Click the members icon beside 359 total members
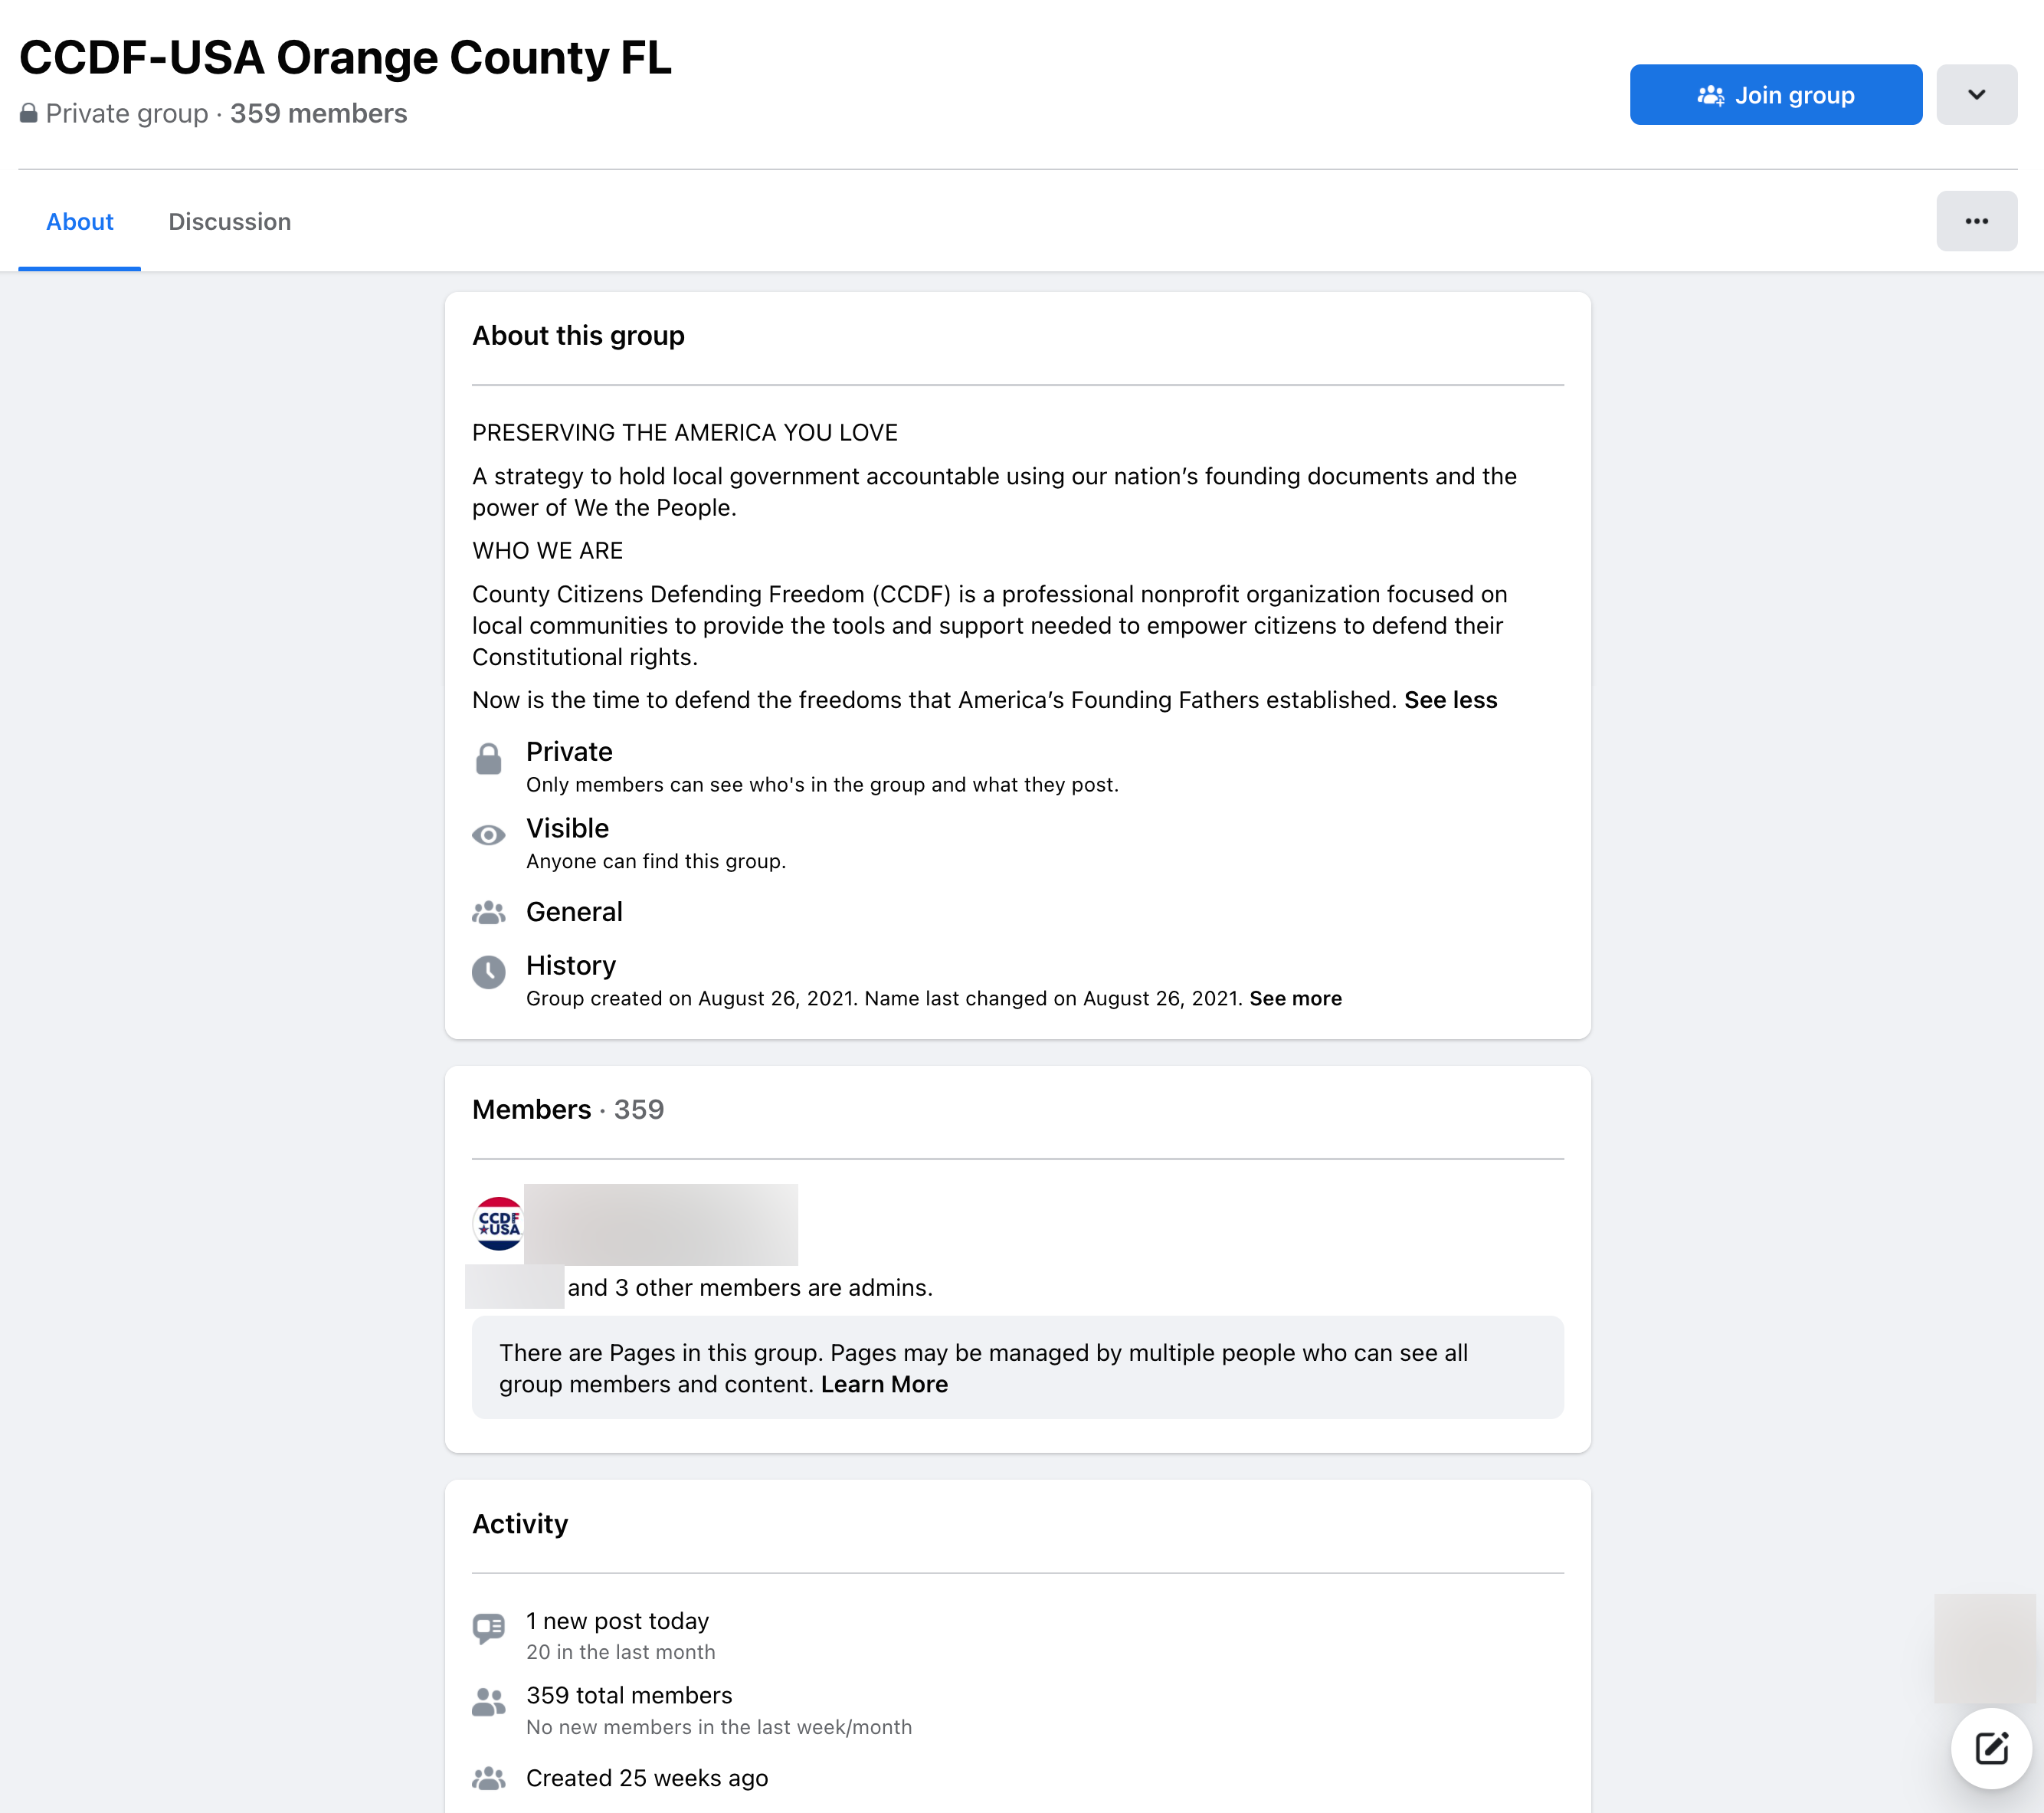 pyautogui.click(x=489, y=1702)
